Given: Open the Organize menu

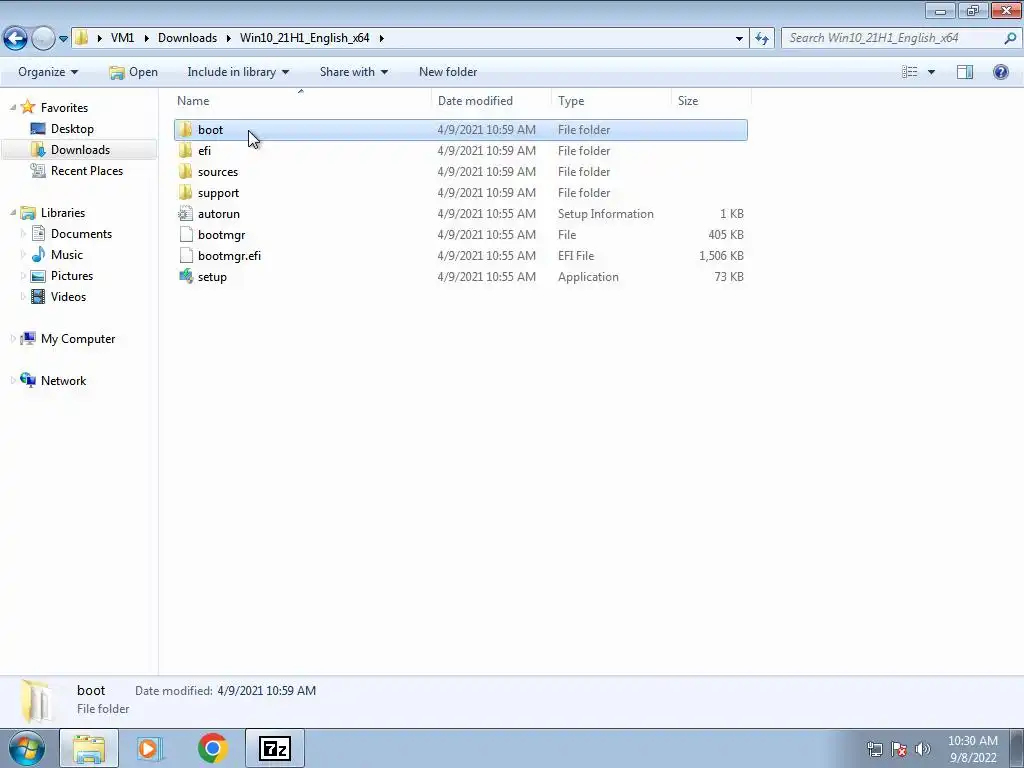Looking at the screenshot, I should tap(48, 72).
